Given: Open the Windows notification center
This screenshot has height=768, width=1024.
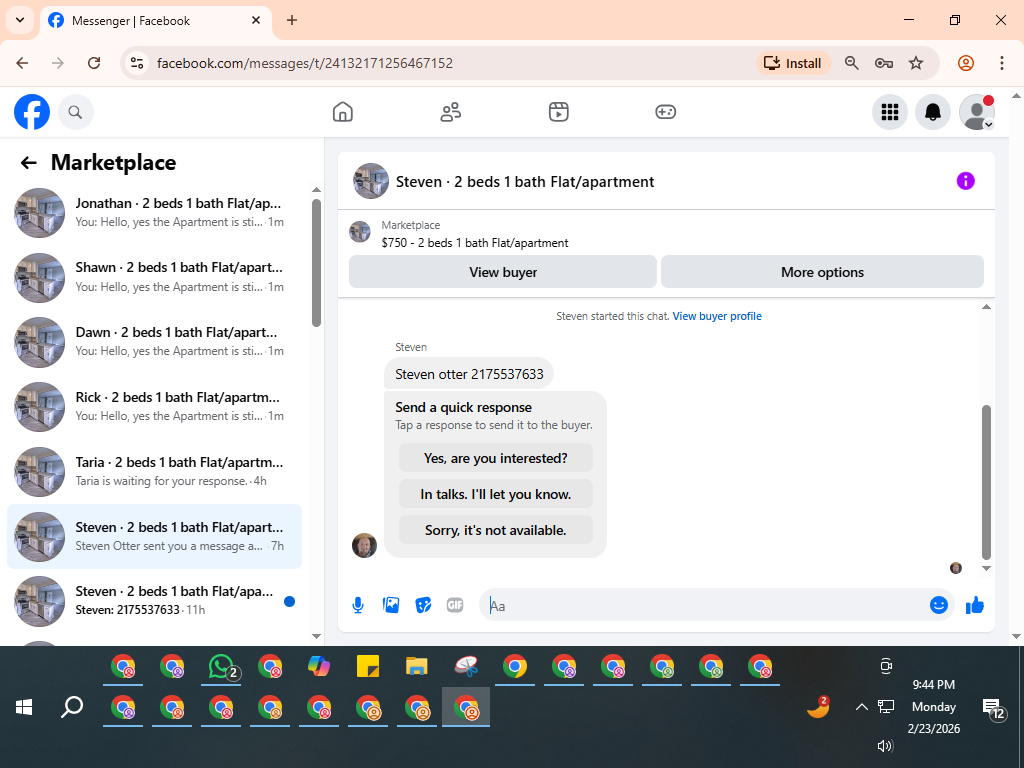Looking at the screenshot, I should tap(994, 708).
